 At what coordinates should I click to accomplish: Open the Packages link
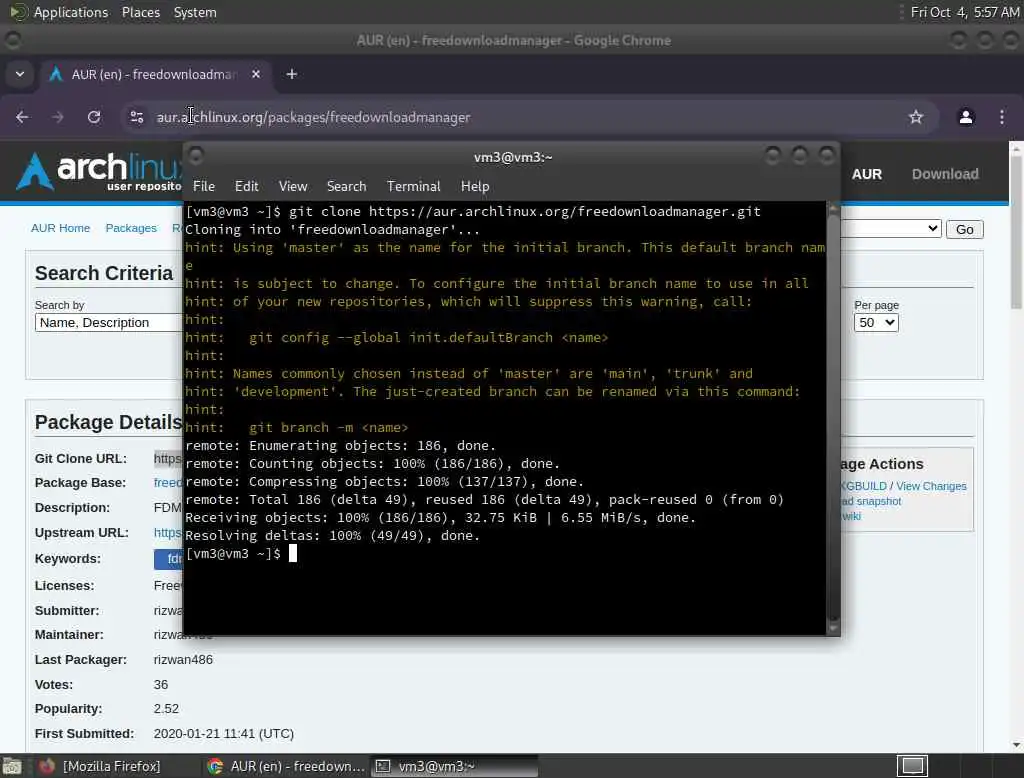point(131,228)
